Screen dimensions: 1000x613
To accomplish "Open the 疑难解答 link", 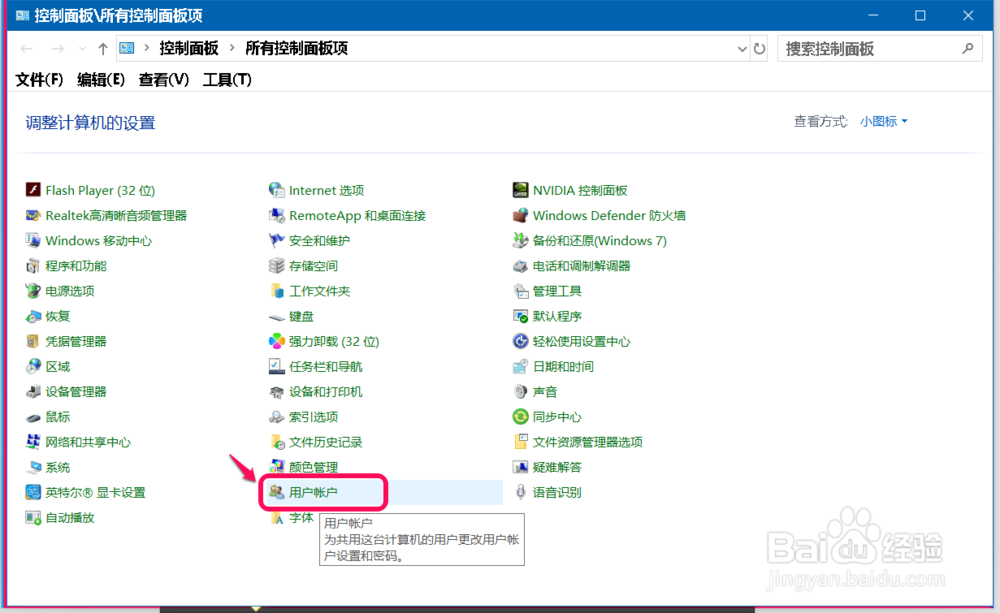I will click(557, 468).
